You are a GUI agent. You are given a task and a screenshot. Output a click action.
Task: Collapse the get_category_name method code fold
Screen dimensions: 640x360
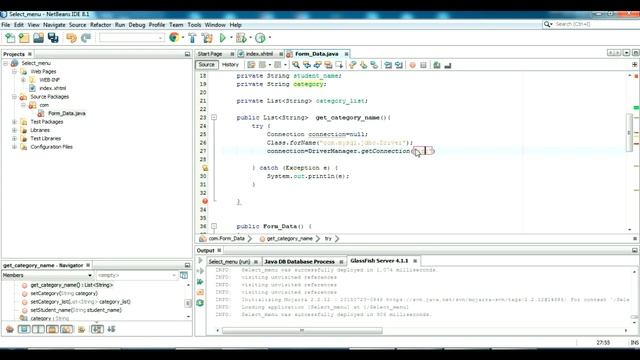pyautogui.click(x=214, y=118)
